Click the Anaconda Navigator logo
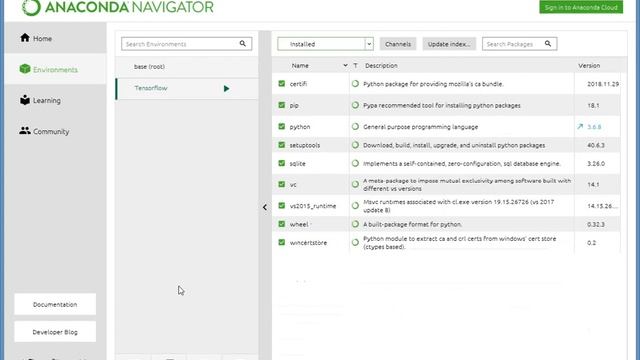Screen dimensions: 640x360 click(118, 7)
